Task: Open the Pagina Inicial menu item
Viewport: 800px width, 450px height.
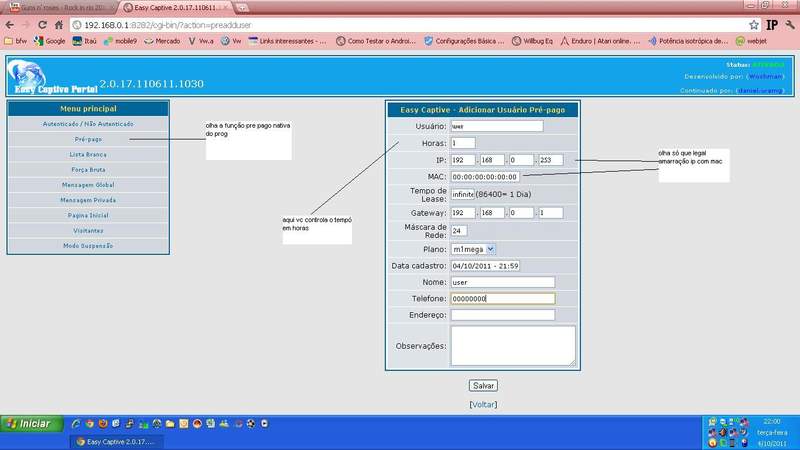Action: click(x=88, y=216)
